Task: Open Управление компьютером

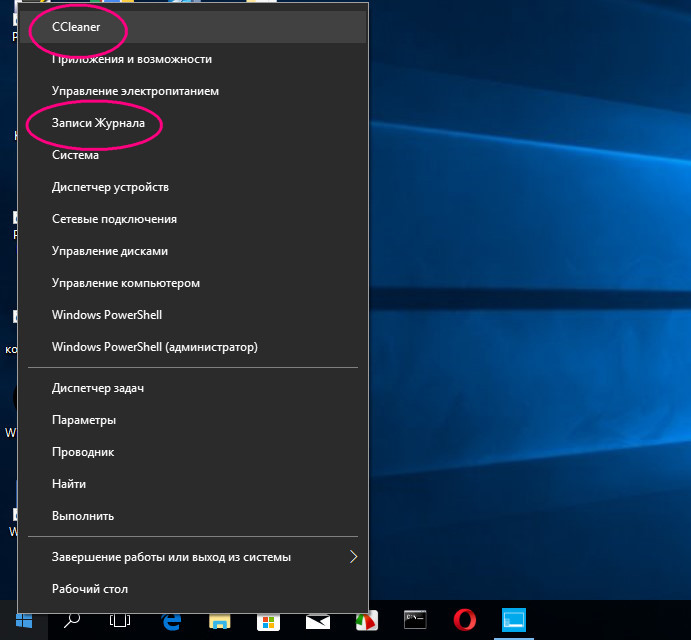Action: pyautogui.click(x=193, y=283)
